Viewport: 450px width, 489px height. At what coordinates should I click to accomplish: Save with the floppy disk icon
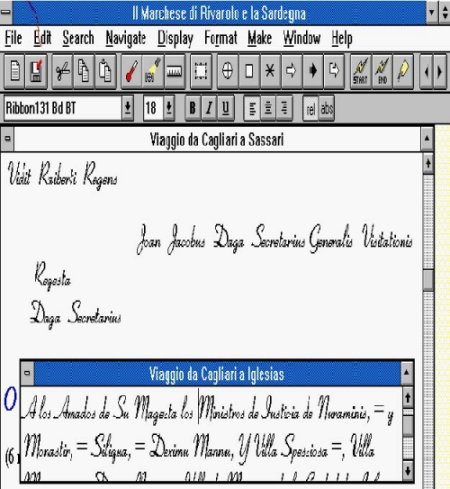(x=36, y=71)
